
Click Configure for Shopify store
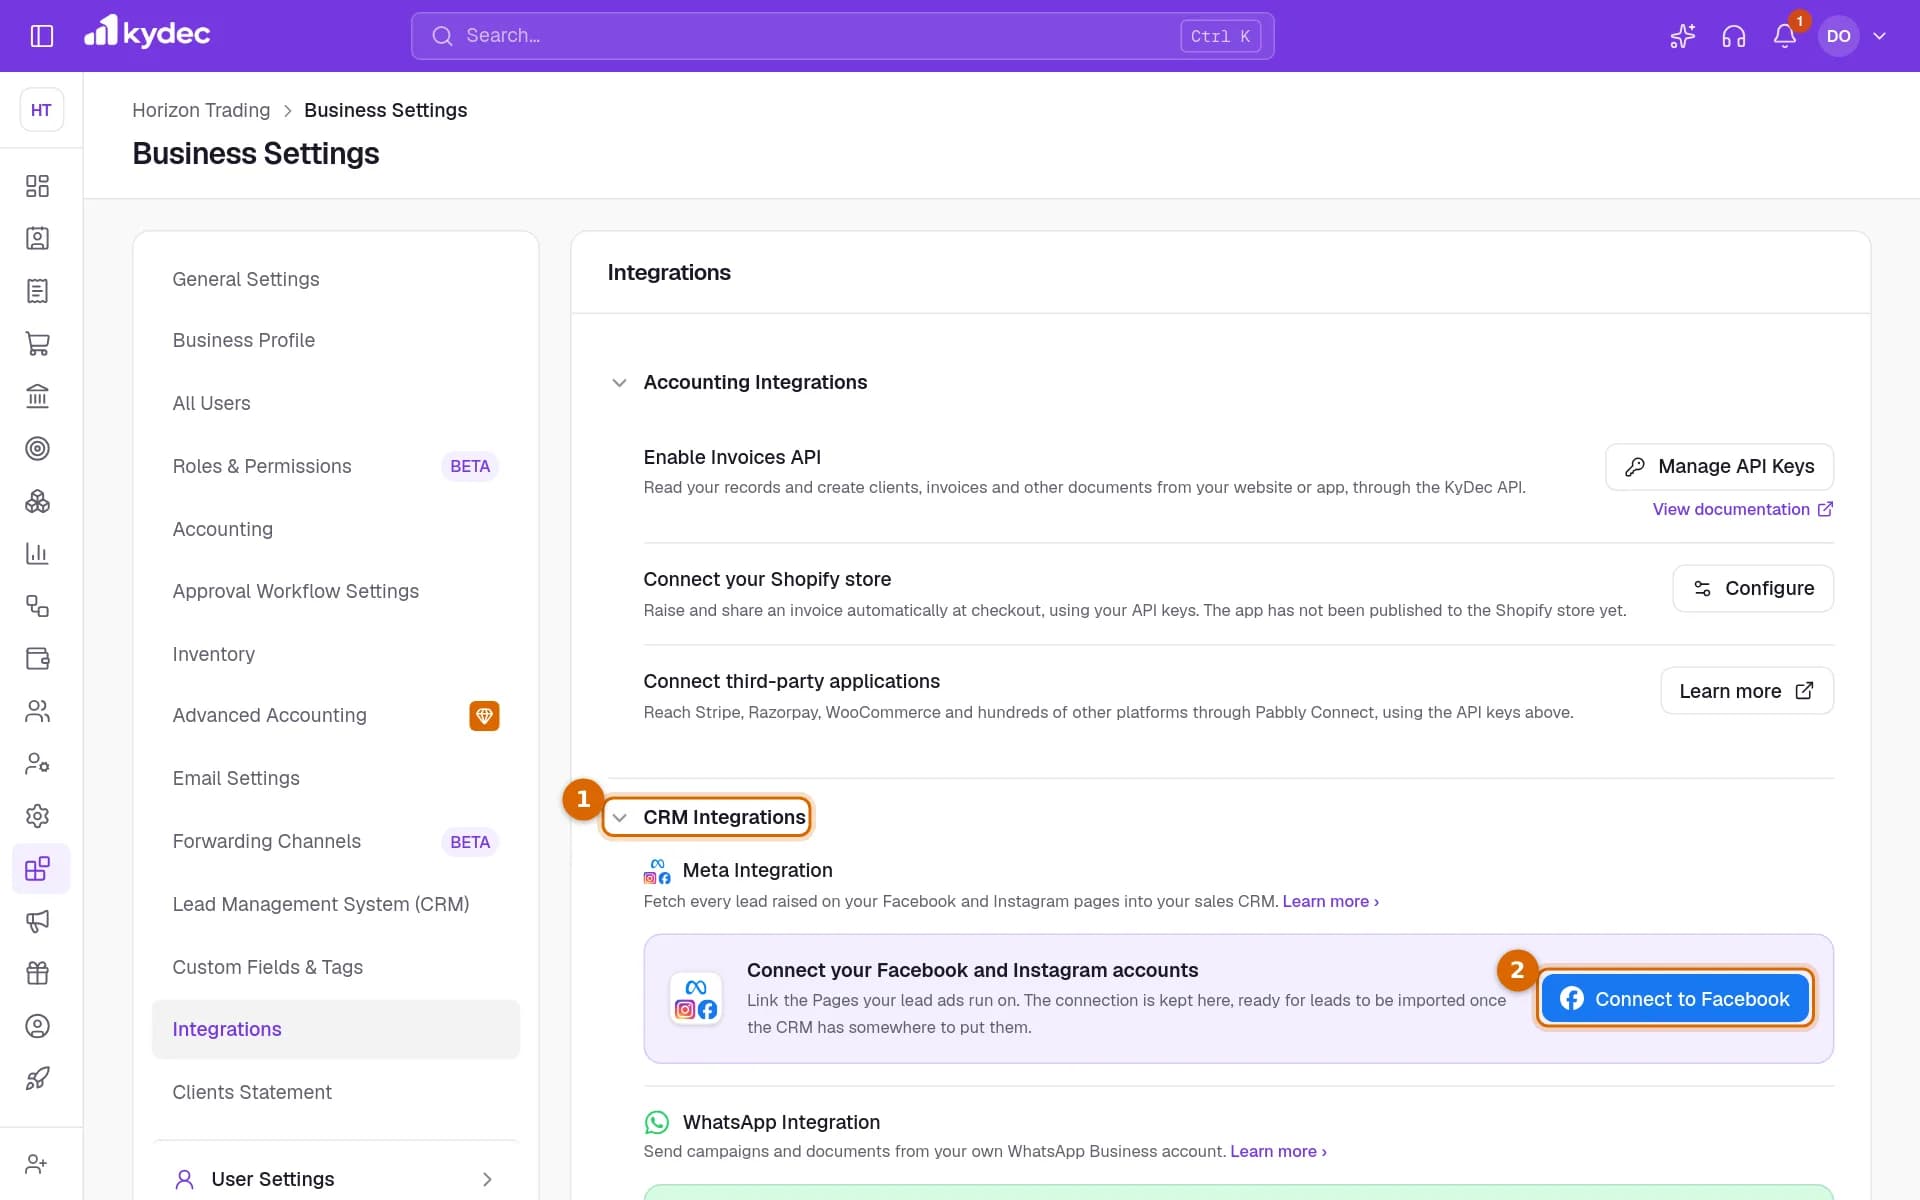tap(1753, 589)
